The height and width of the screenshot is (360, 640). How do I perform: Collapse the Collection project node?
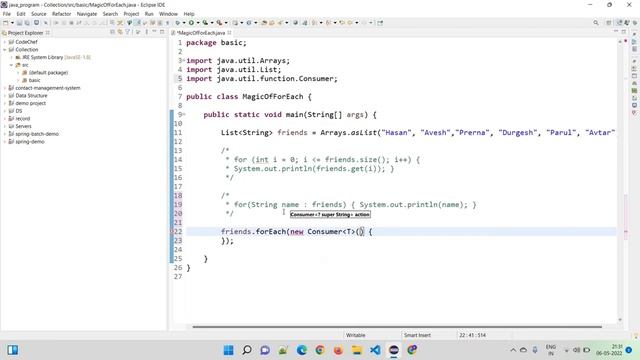click(x=4, y=49)
